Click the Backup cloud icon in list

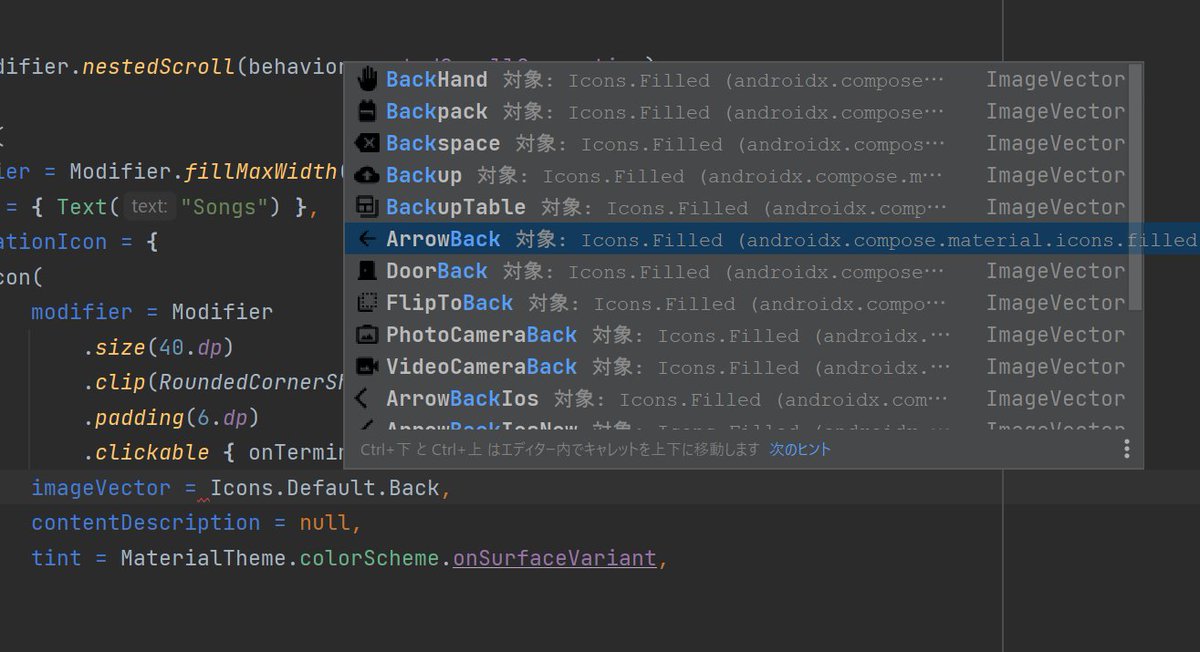click(367, 176)
